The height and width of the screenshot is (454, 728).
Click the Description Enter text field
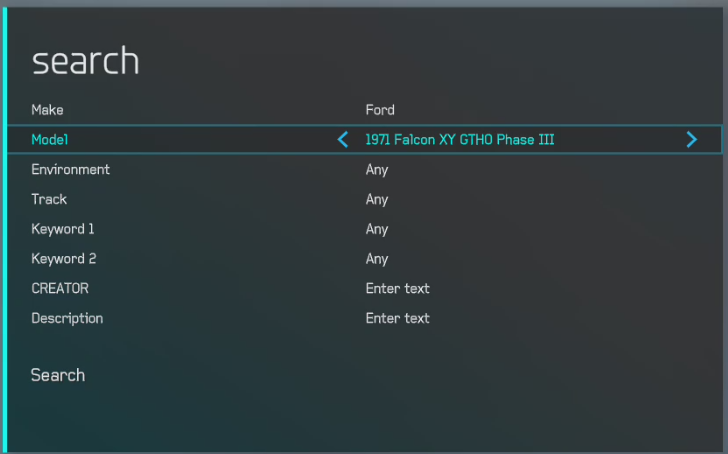pyautogui.click(x=397, y=318)
